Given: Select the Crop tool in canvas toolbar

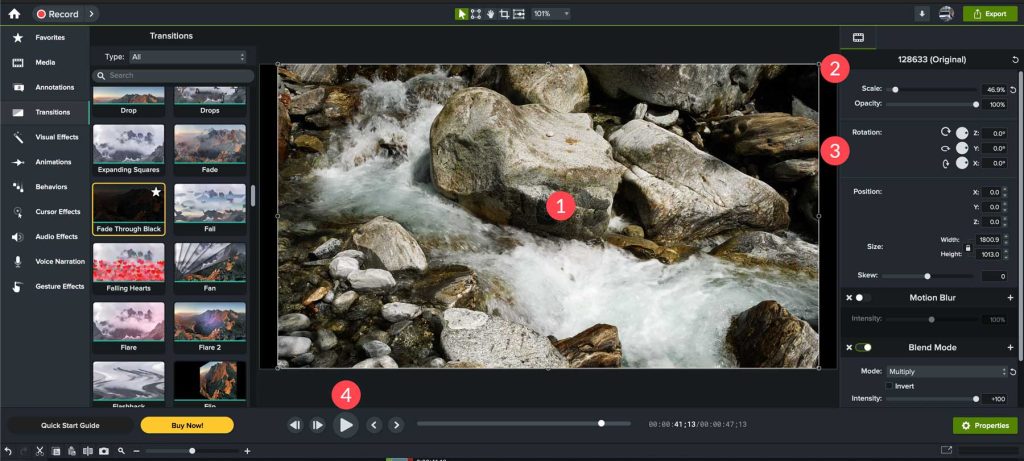Looking at the screenshot, I should click(x=504, y=14).
